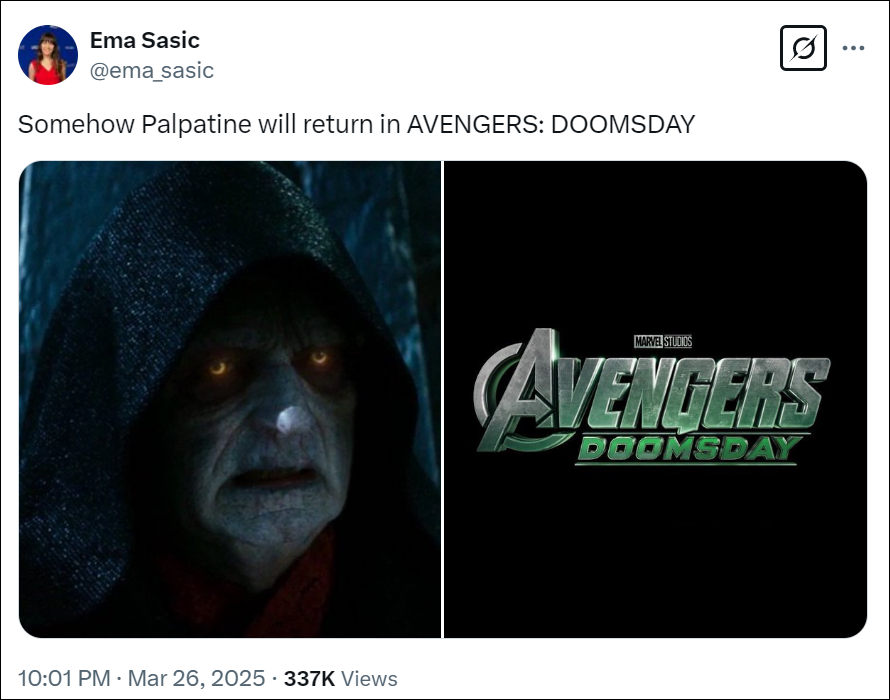Click the tweet text about Palpatine

click(356, 124)
